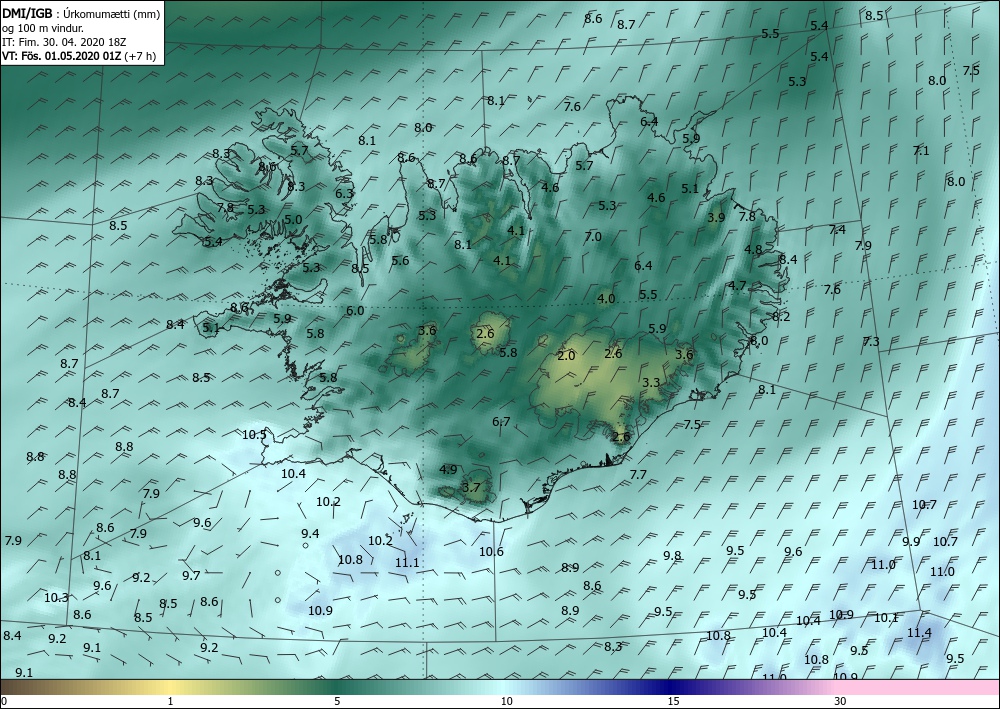
Task: Click the color scale tick labeled 1
Action: point(170,701)
